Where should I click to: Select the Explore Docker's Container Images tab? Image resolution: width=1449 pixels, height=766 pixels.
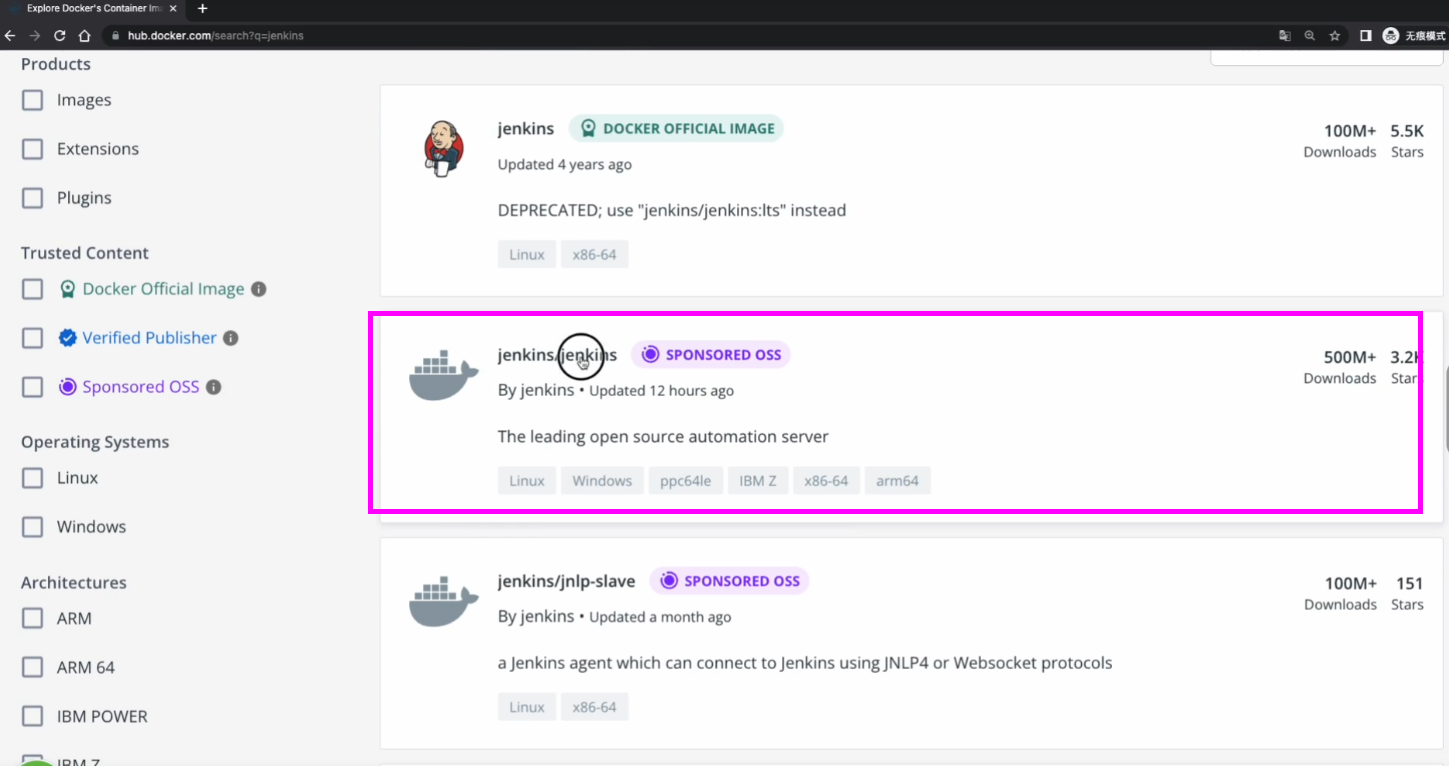pyautogui.click(x=95, y=8)
